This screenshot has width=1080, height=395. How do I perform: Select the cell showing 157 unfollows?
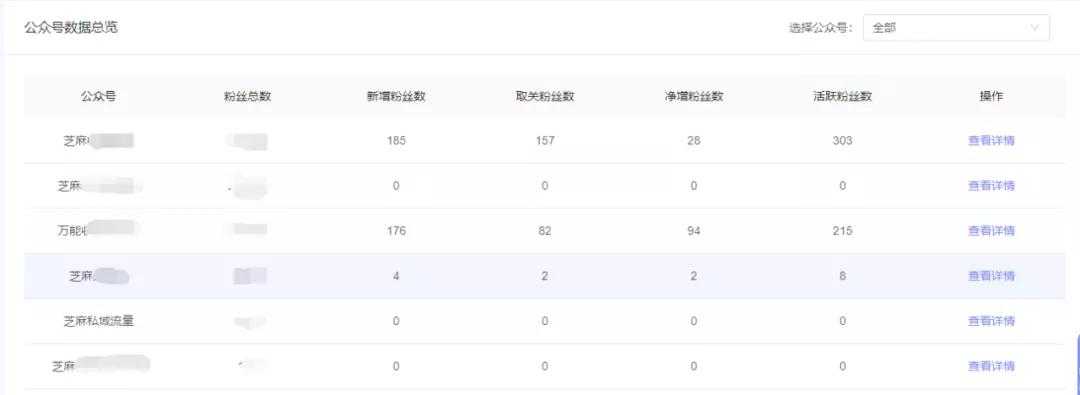545,141
